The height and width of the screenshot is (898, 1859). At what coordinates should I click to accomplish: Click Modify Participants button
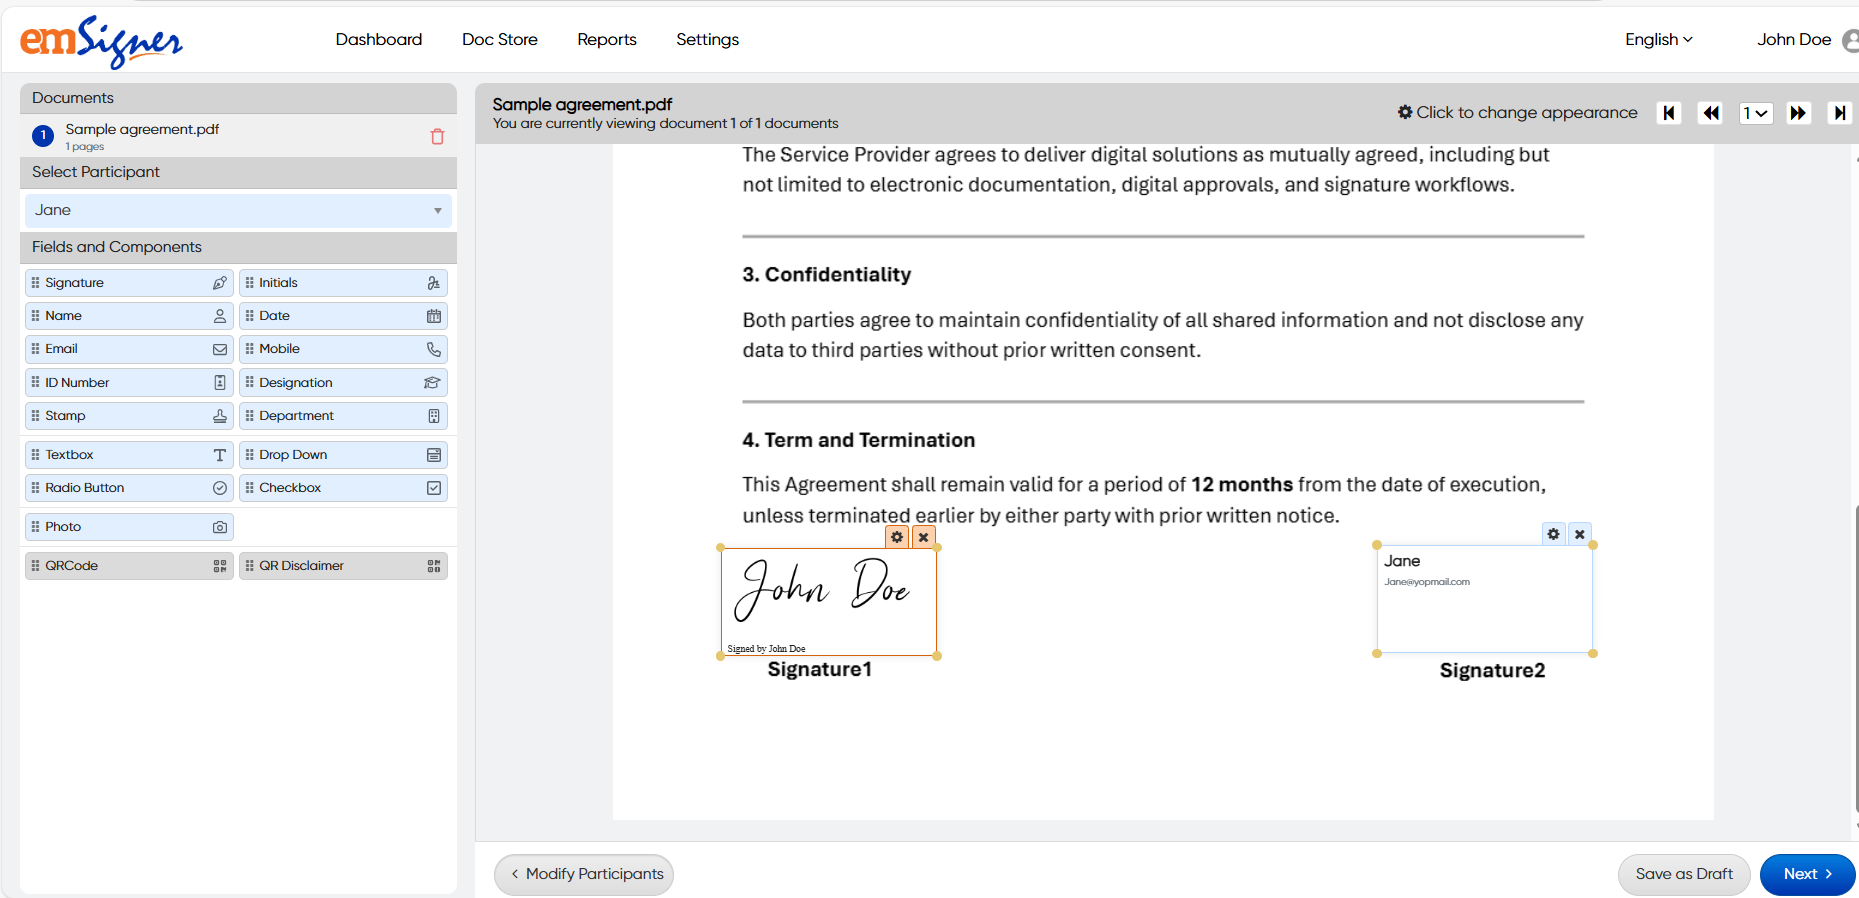click(x=584, y=874)
